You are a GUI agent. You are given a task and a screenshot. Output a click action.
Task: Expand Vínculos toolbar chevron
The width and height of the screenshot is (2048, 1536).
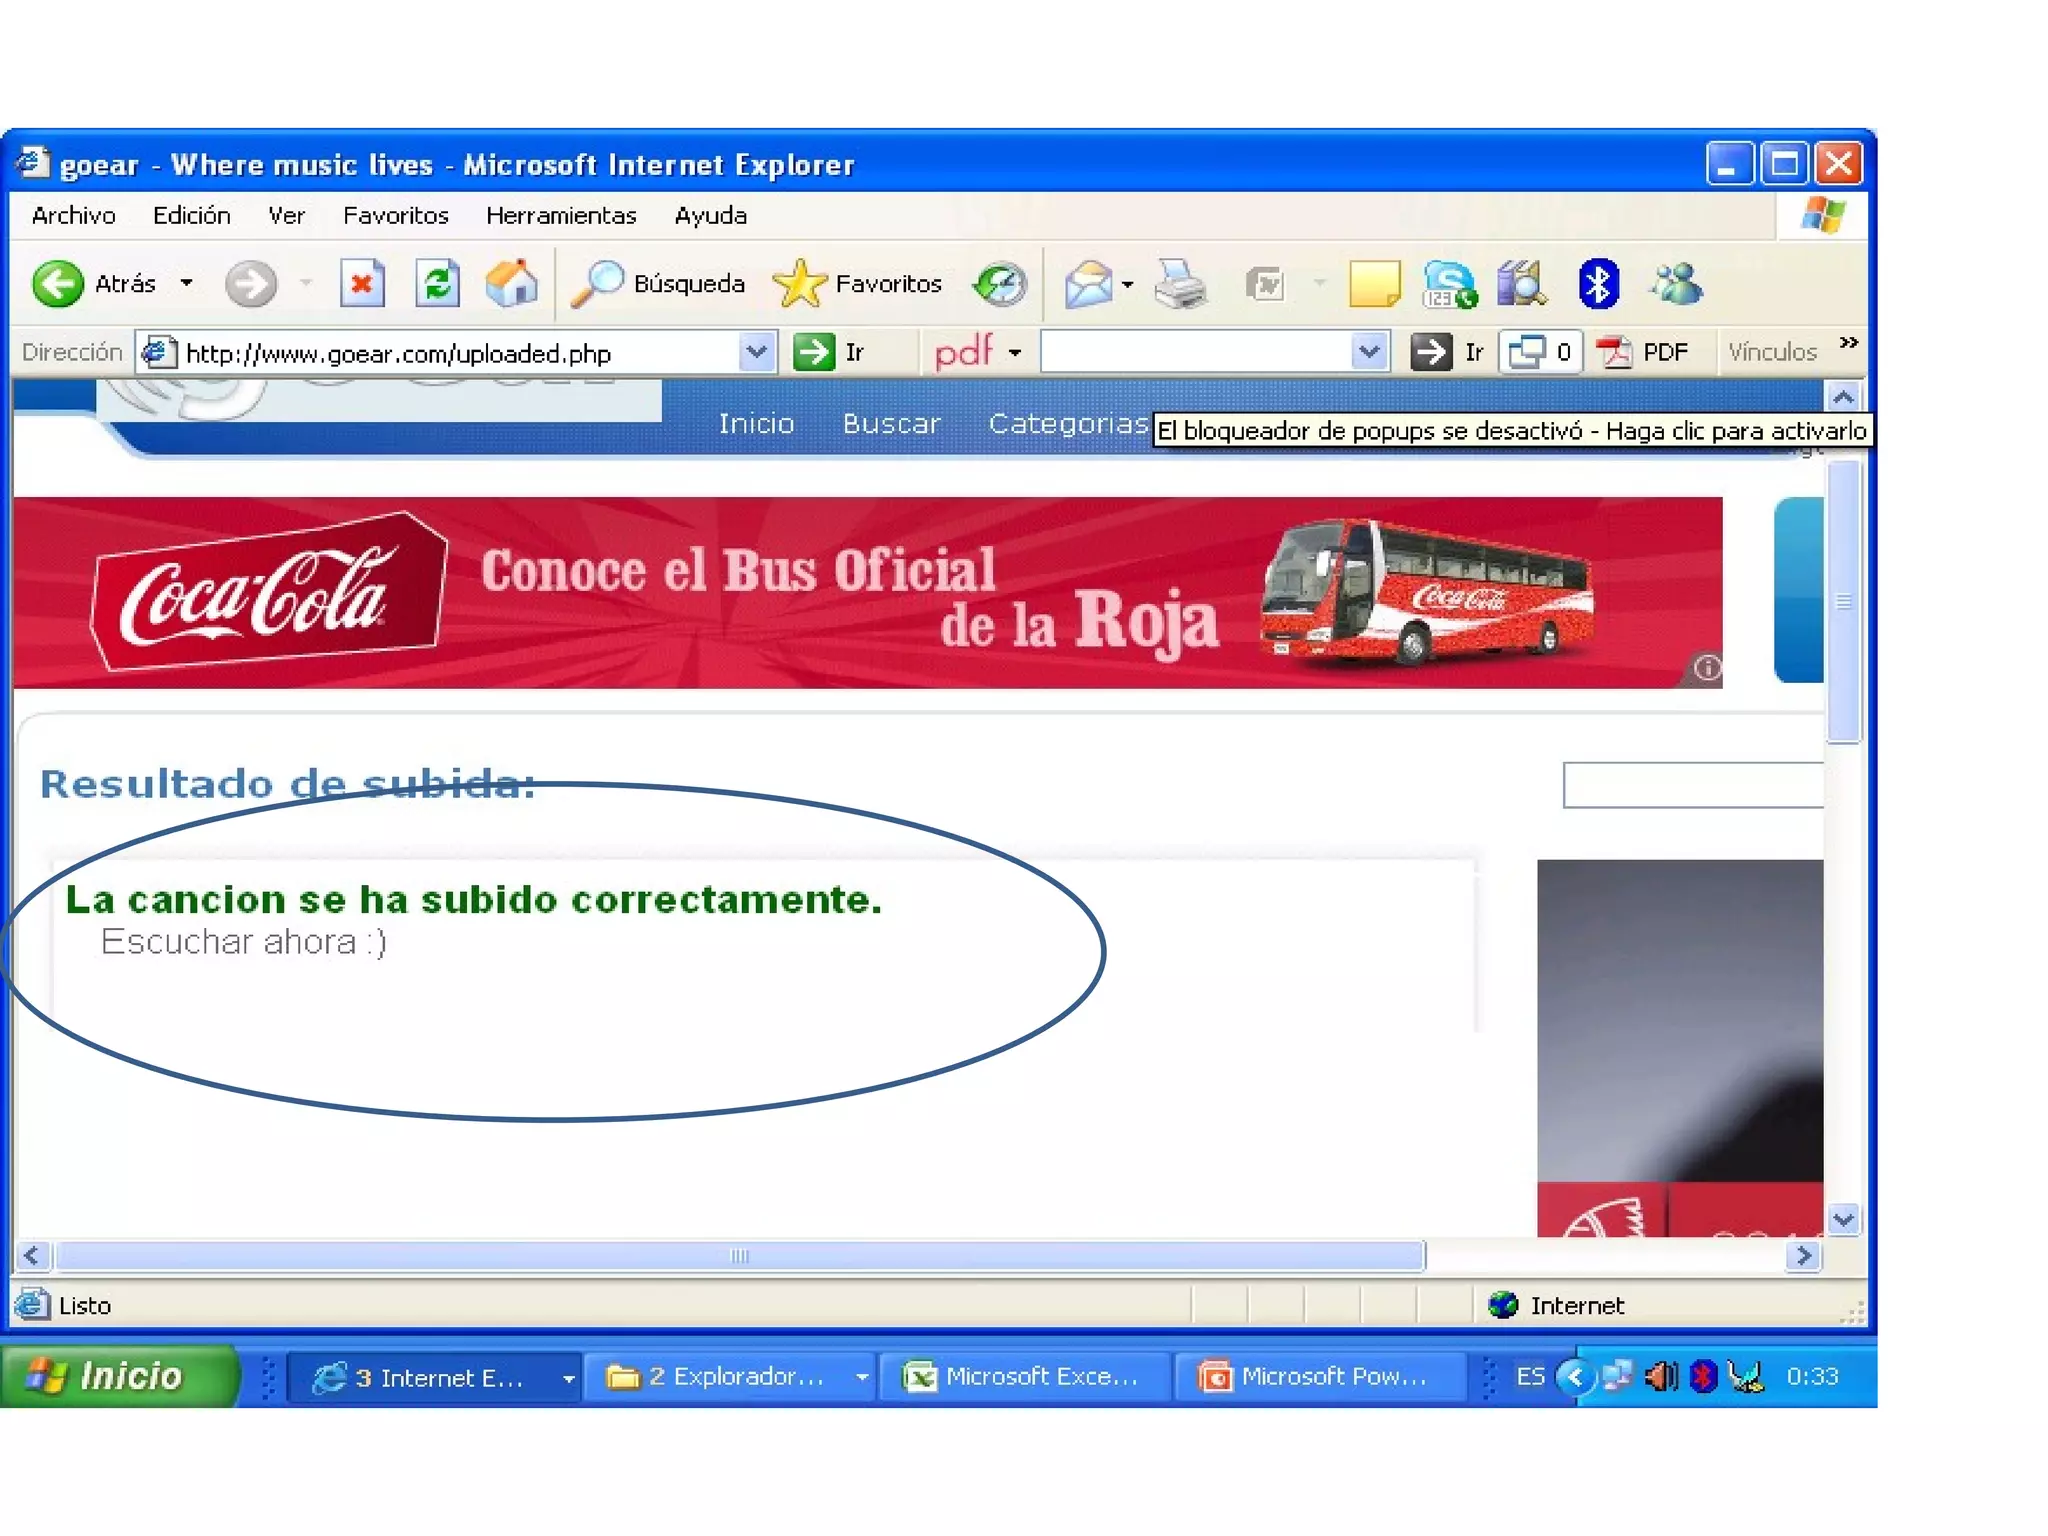pyautogui.click(x=1849, y=343)
